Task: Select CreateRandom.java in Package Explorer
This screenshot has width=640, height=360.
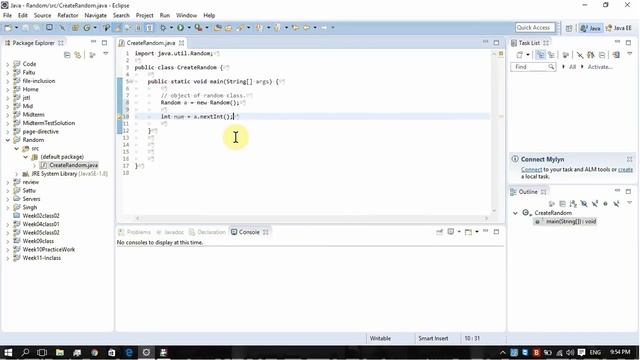Action: click(73, 165)
